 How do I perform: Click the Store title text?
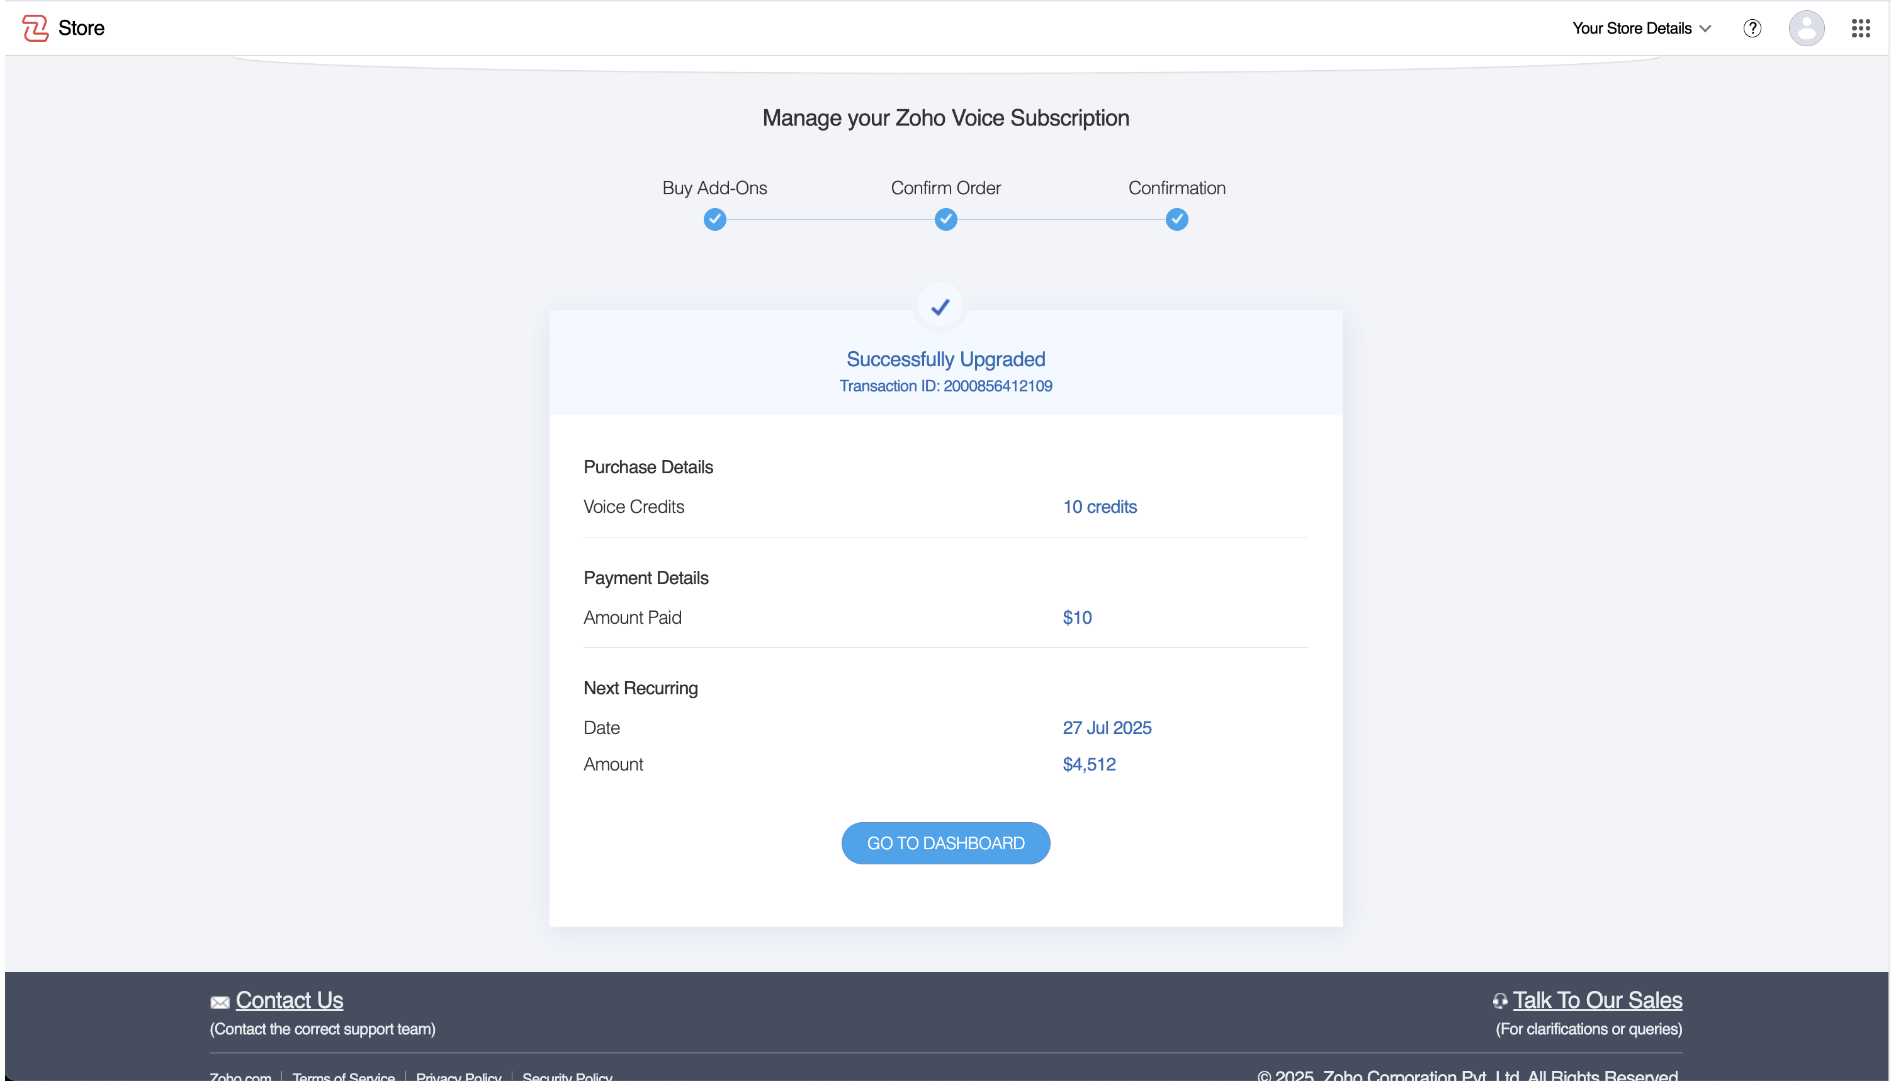point(81,28)
